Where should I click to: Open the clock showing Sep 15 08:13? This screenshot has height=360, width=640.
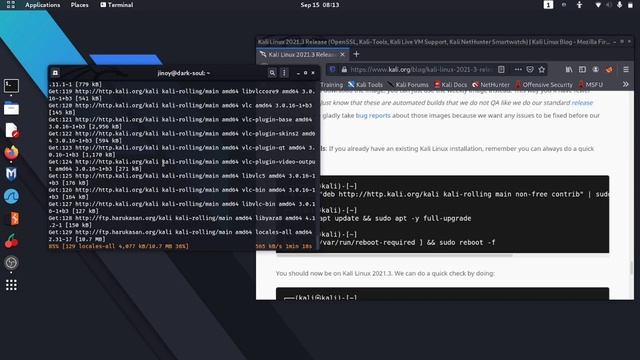pos(320,4)
